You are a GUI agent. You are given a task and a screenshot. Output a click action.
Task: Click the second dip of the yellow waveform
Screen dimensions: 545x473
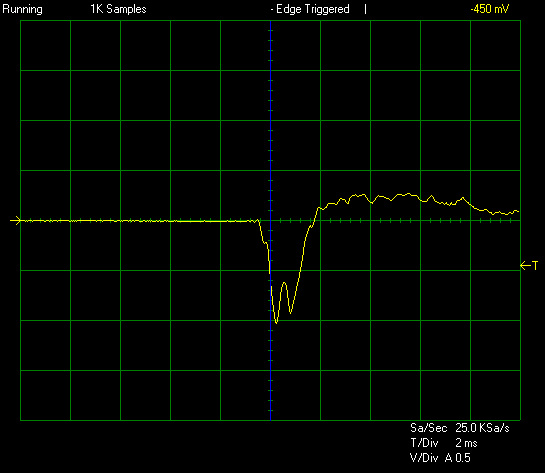[x=290, y=312]
